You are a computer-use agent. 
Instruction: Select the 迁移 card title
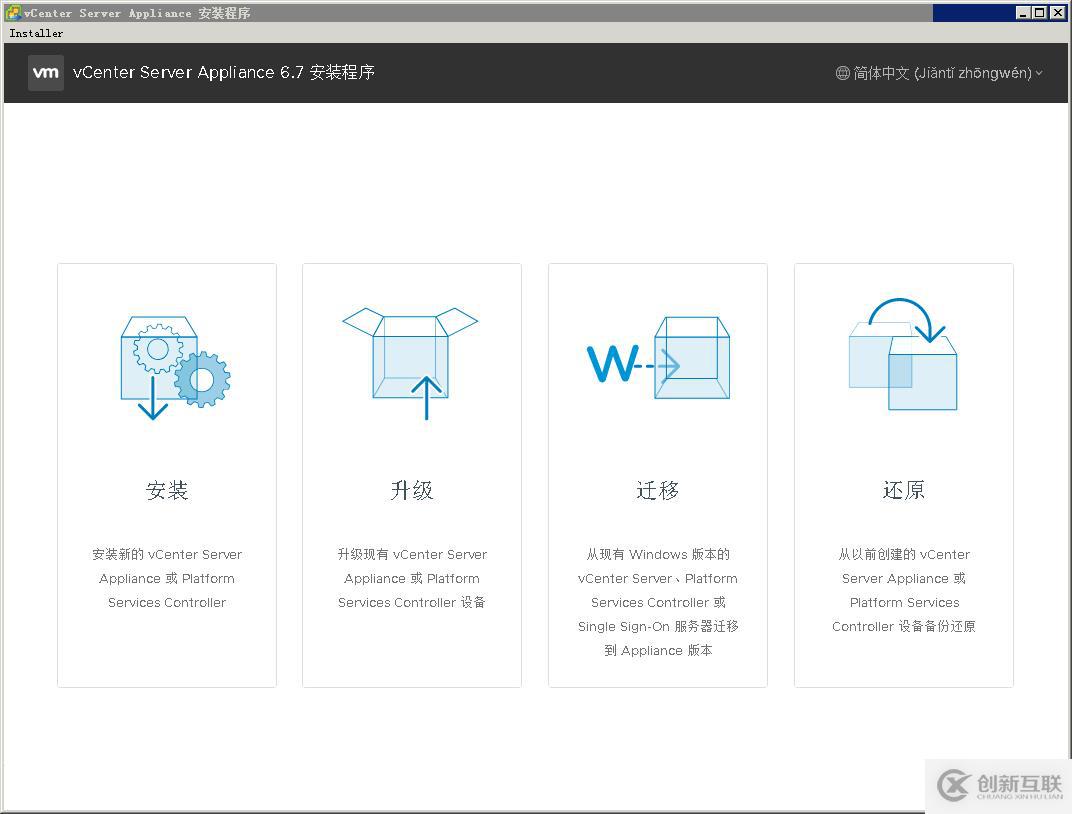click(x=658, y=490)
